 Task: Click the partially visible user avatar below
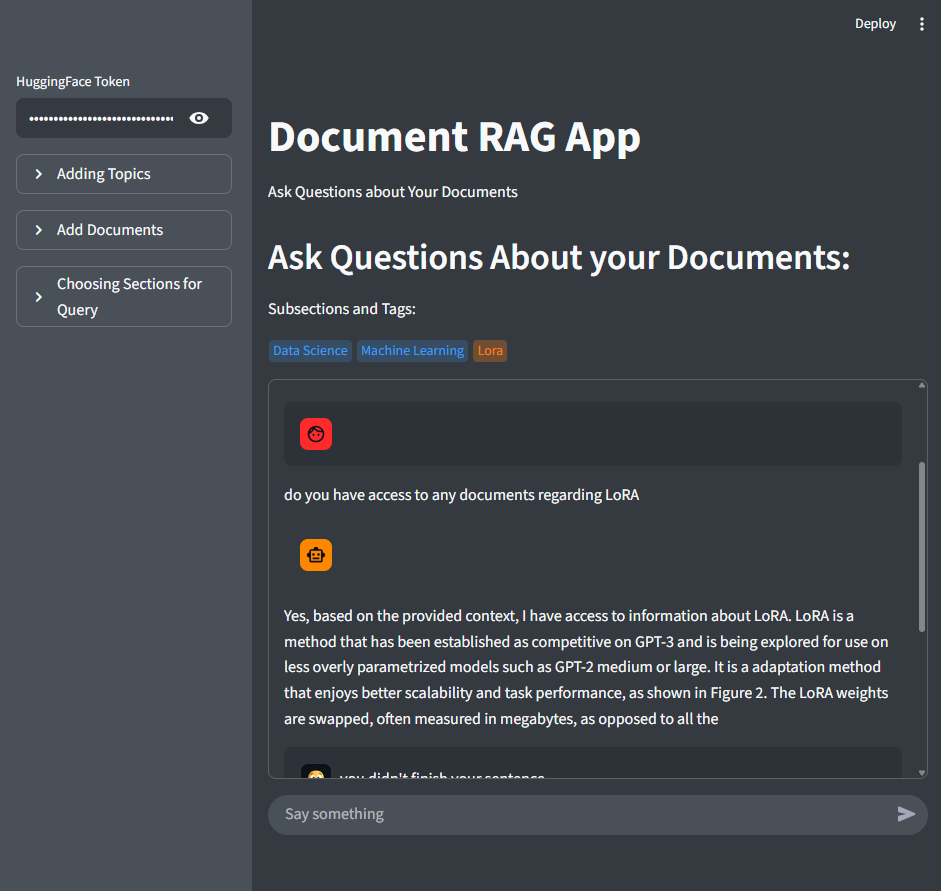[x=316, y=772]
